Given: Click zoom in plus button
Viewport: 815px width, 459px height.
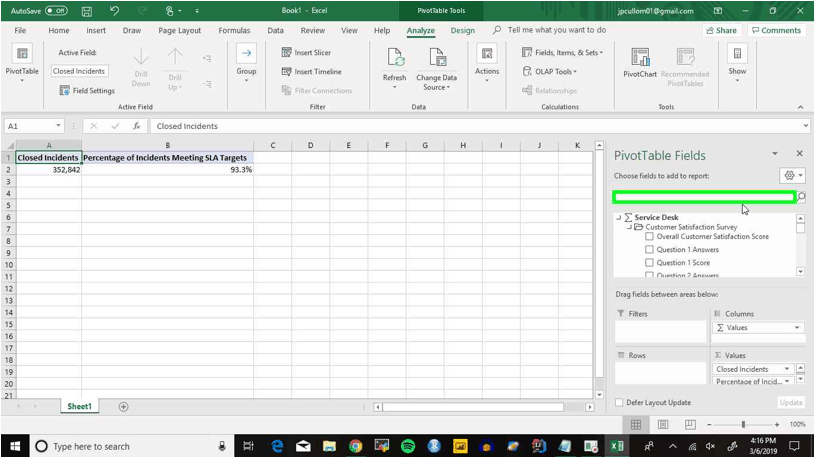Looking at the screenshot, I should 777,425.
